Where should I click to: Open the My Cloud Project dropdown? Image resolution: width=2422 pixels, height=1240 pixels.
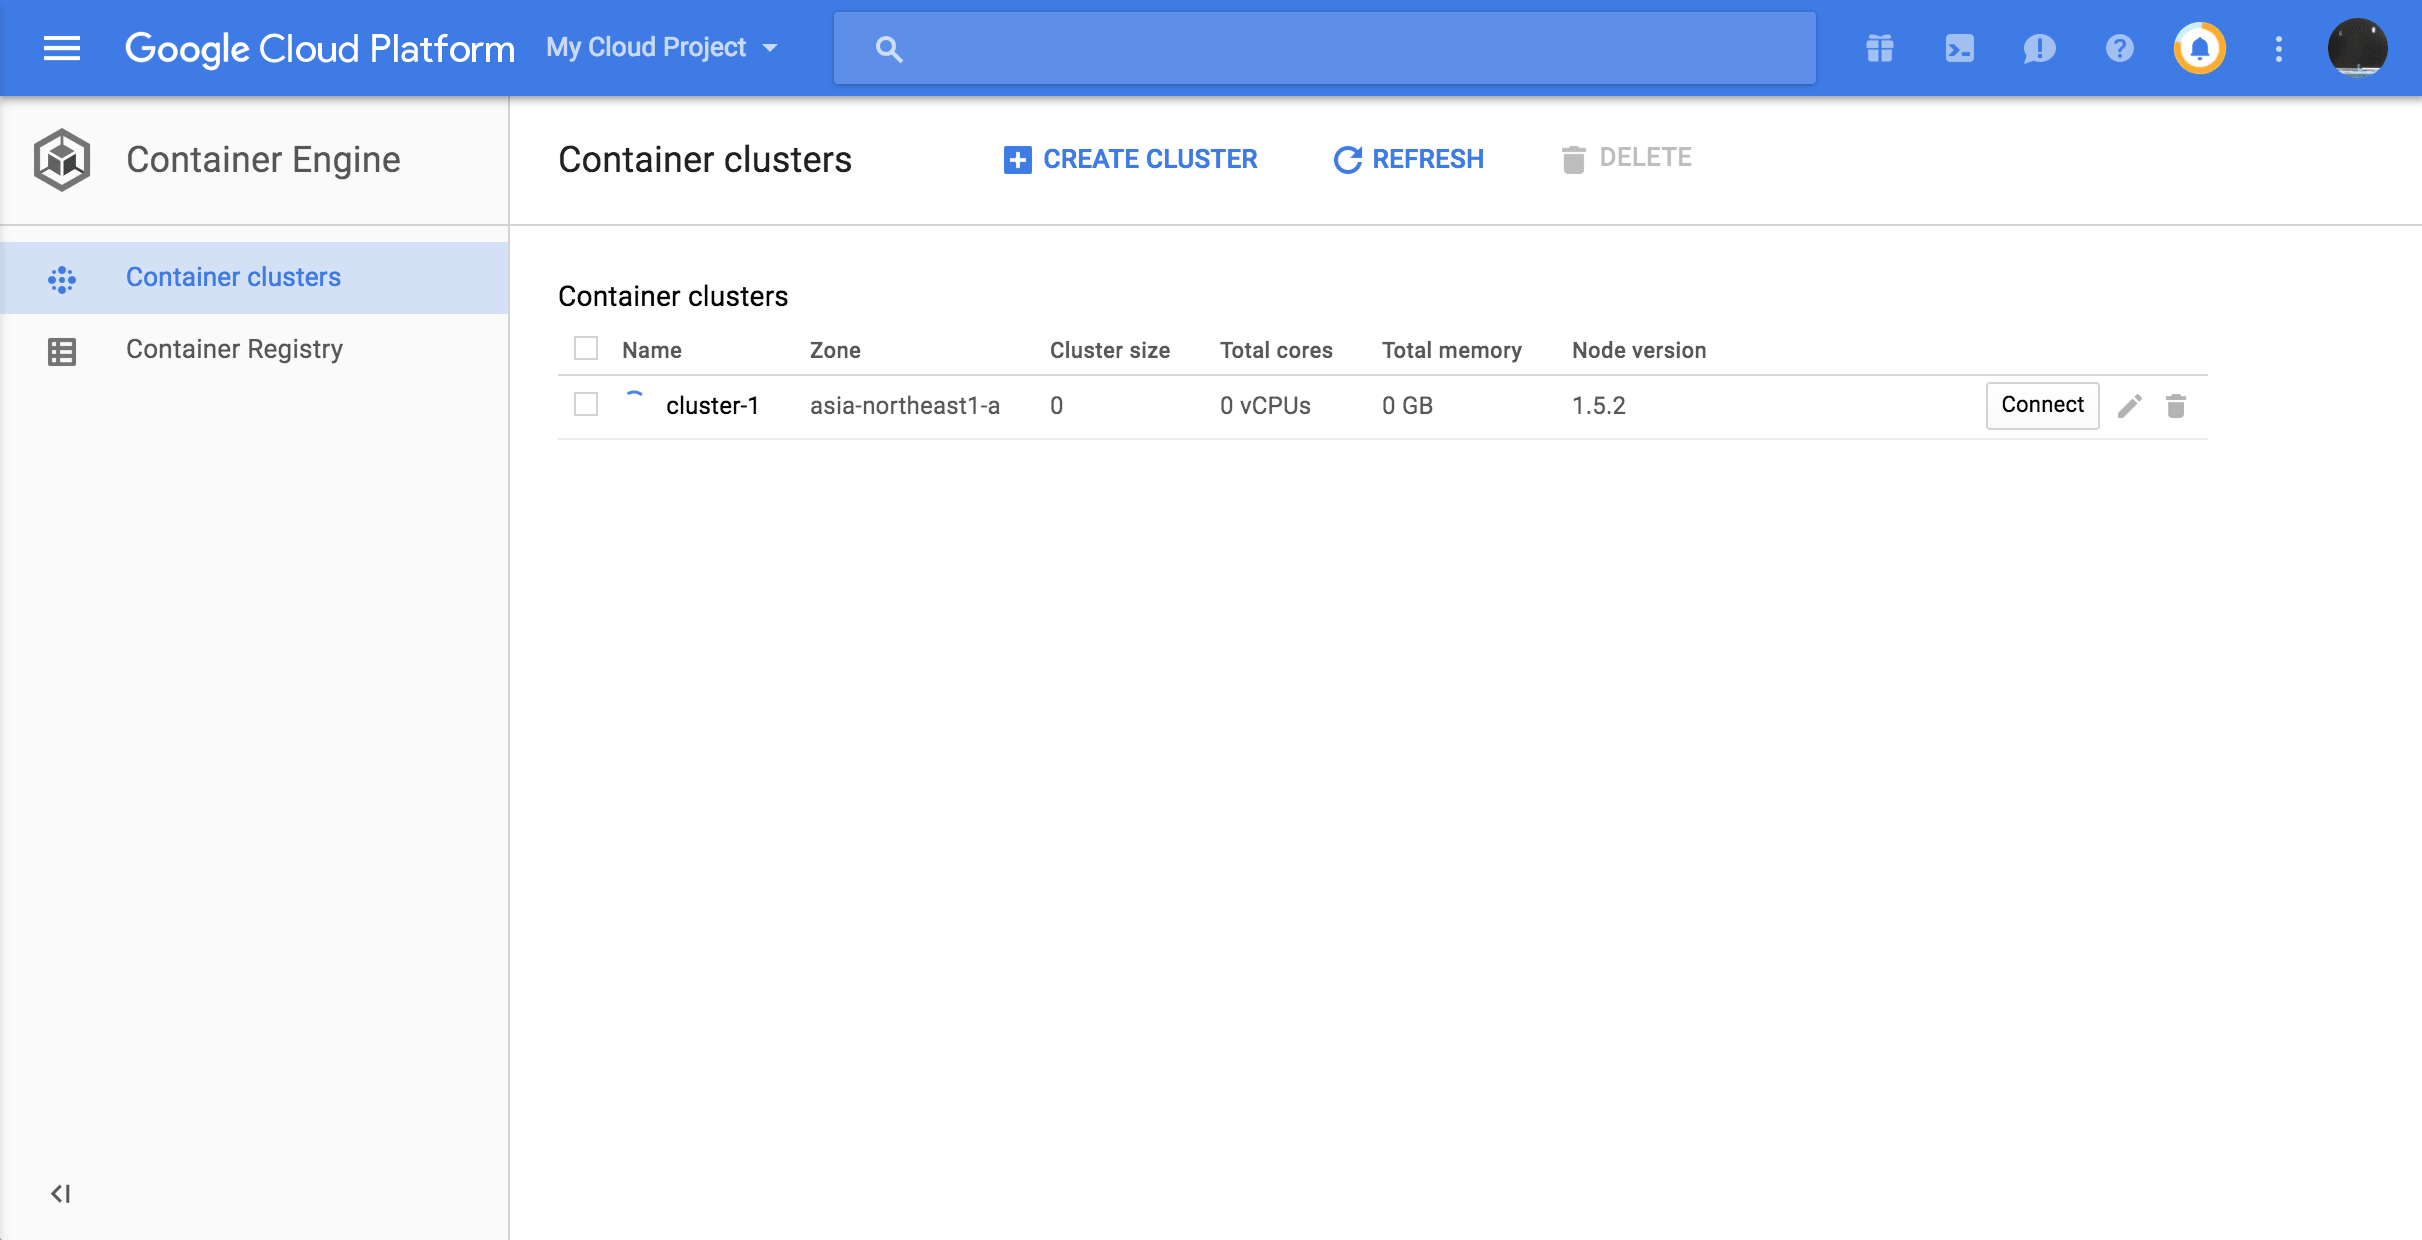click(x=662, y=47)
